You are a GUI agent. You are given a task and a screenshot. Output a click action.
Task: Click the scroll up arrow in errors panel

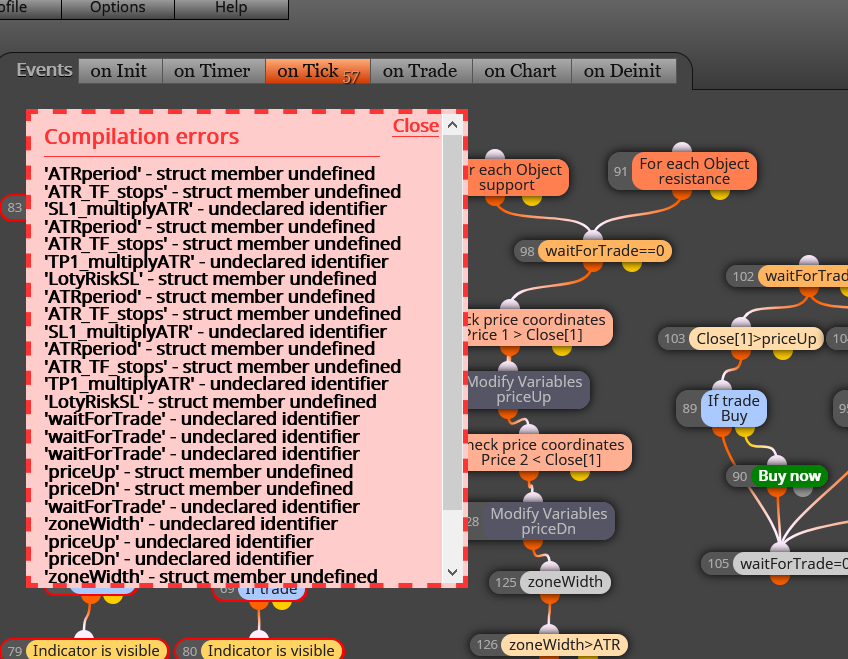point(453,125)
